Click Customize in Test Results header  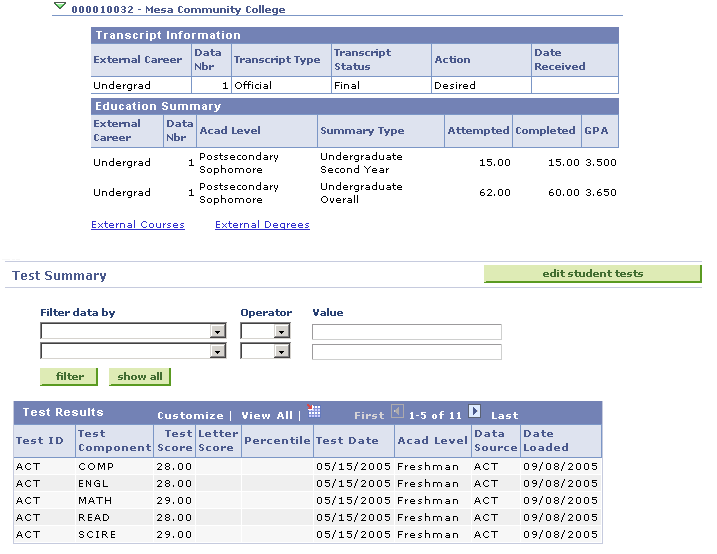pos(190,416)
